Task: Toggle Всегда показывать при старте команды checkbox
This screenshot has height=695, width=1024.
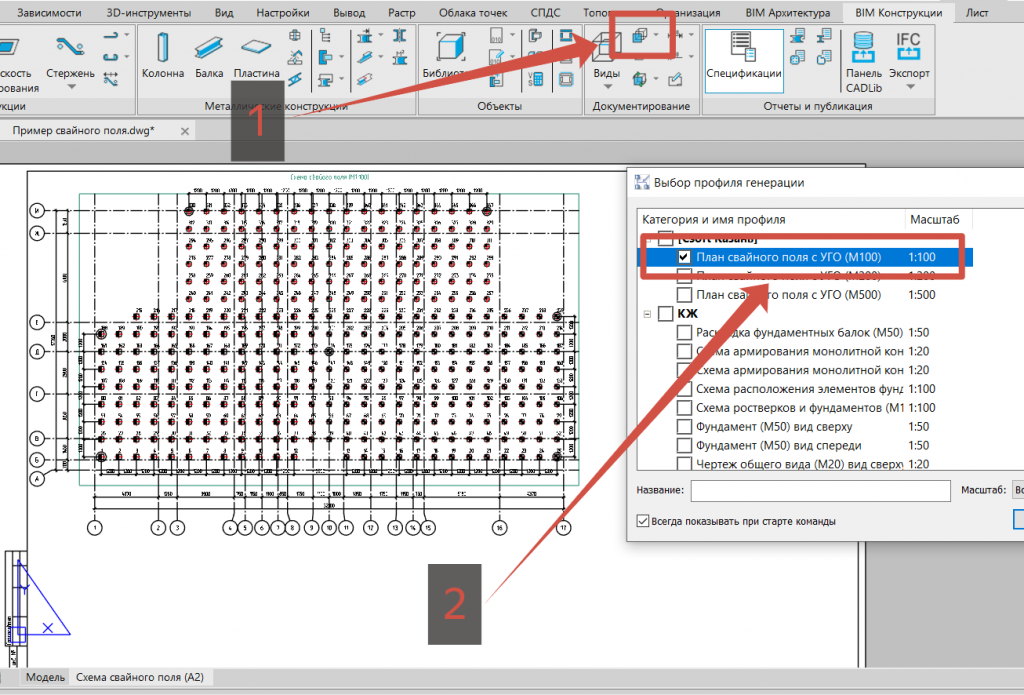Action: tap(643, 521)
